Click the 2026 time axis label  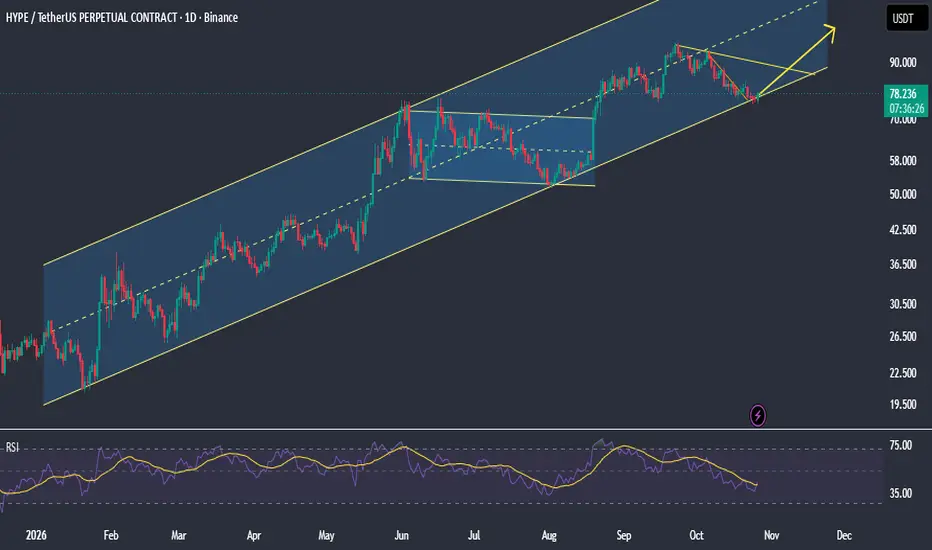pyautogui.click(x=36, y=535)
